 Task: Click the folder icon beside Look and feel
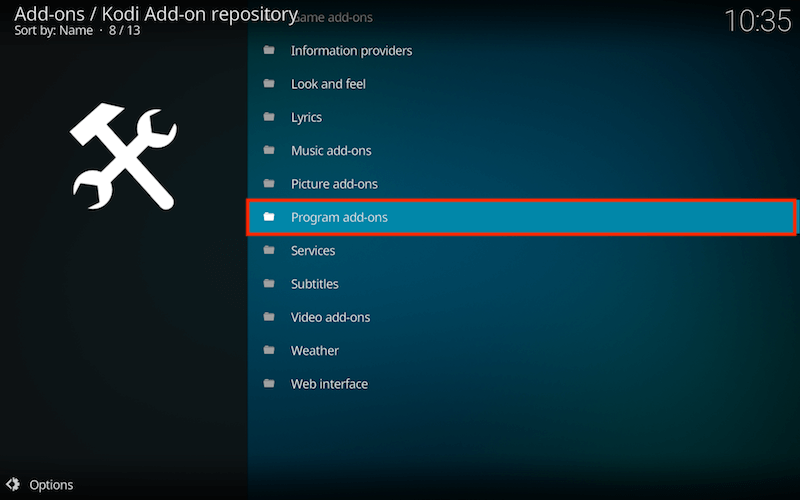coord(269,83)
